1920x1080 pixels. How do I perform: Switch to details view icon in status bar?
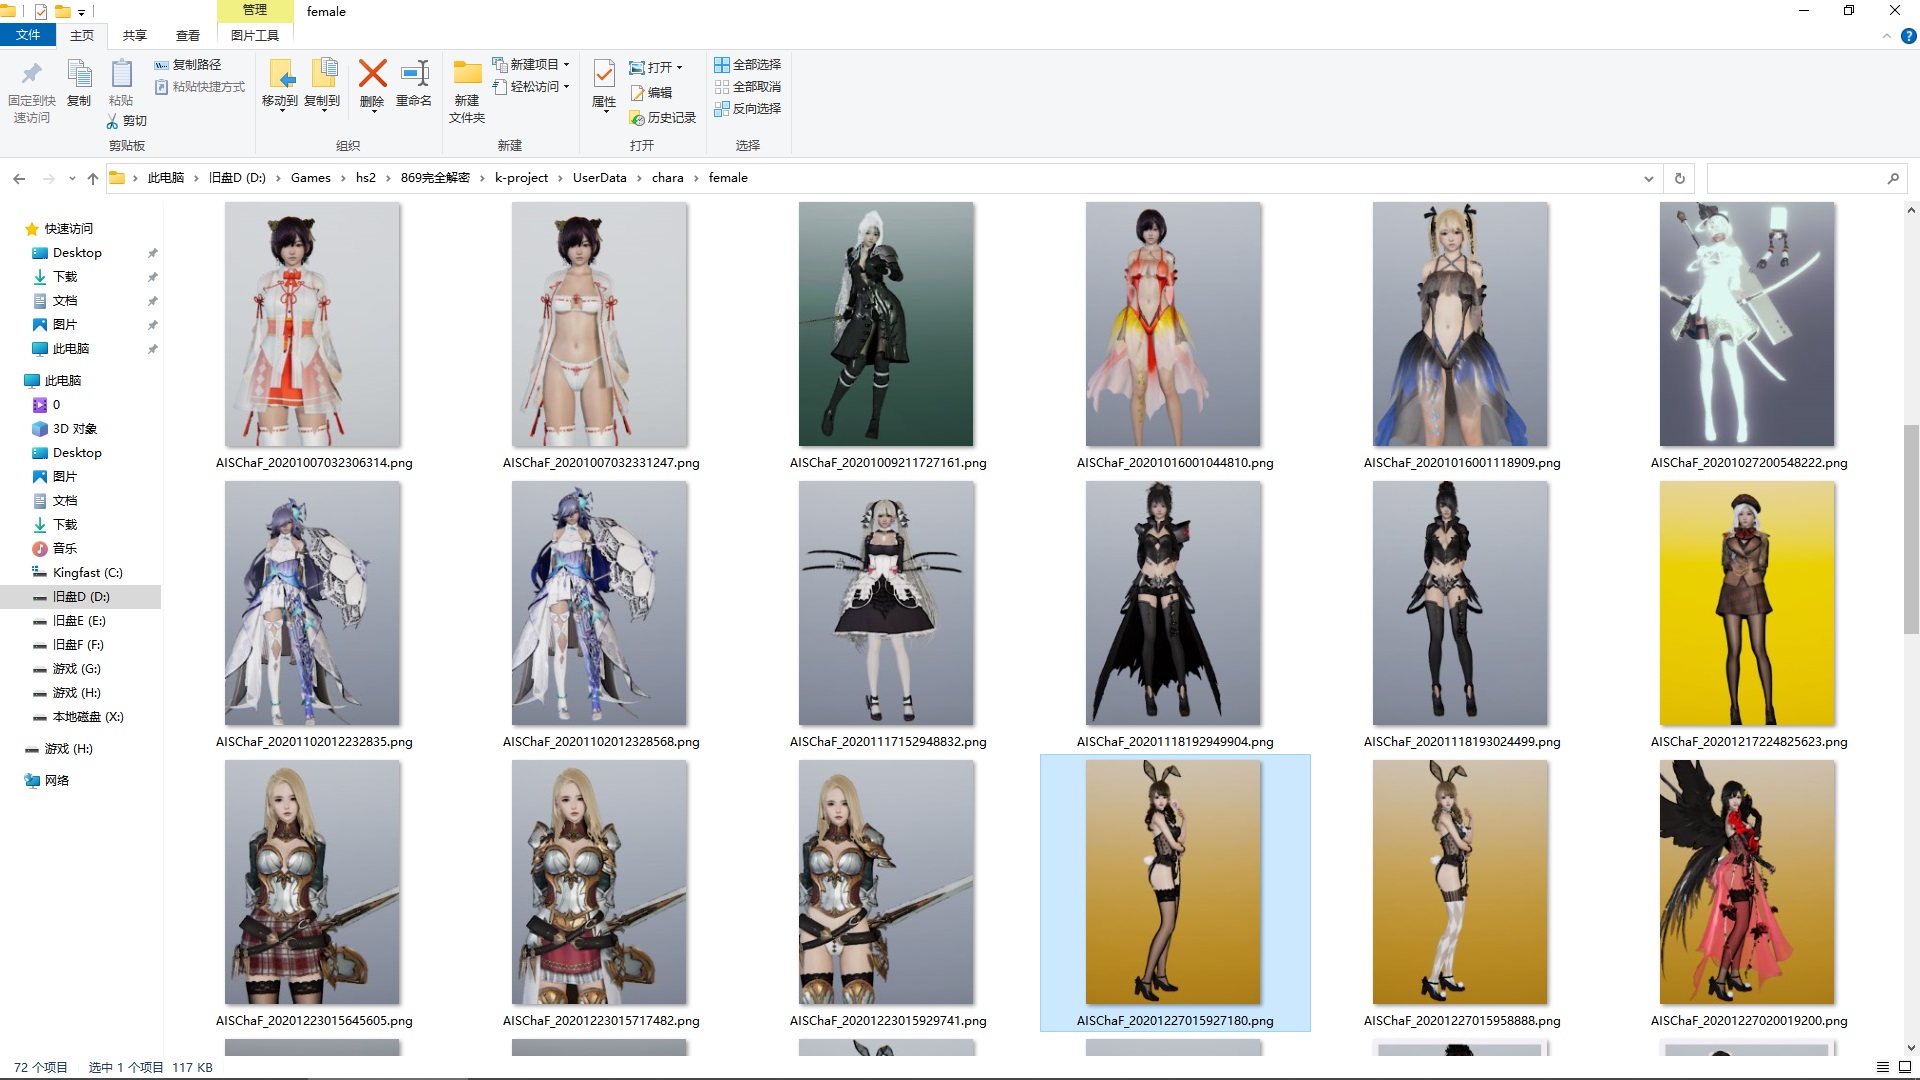pos(1883,1067)
